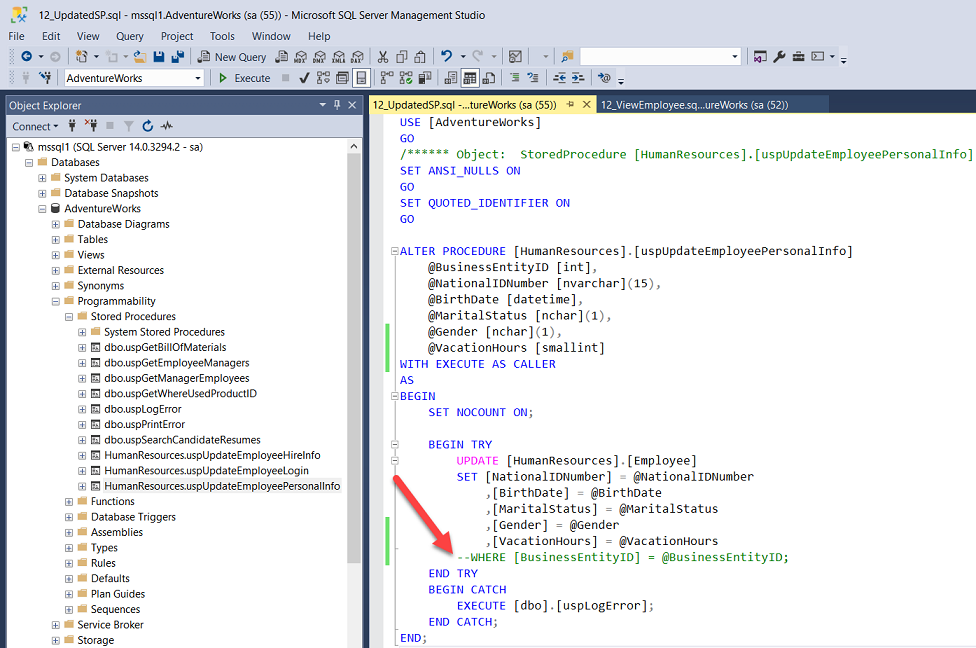Click the Refresh icon in Object Explorer
This screenshot has height=648, width=976.
point(148,126)
